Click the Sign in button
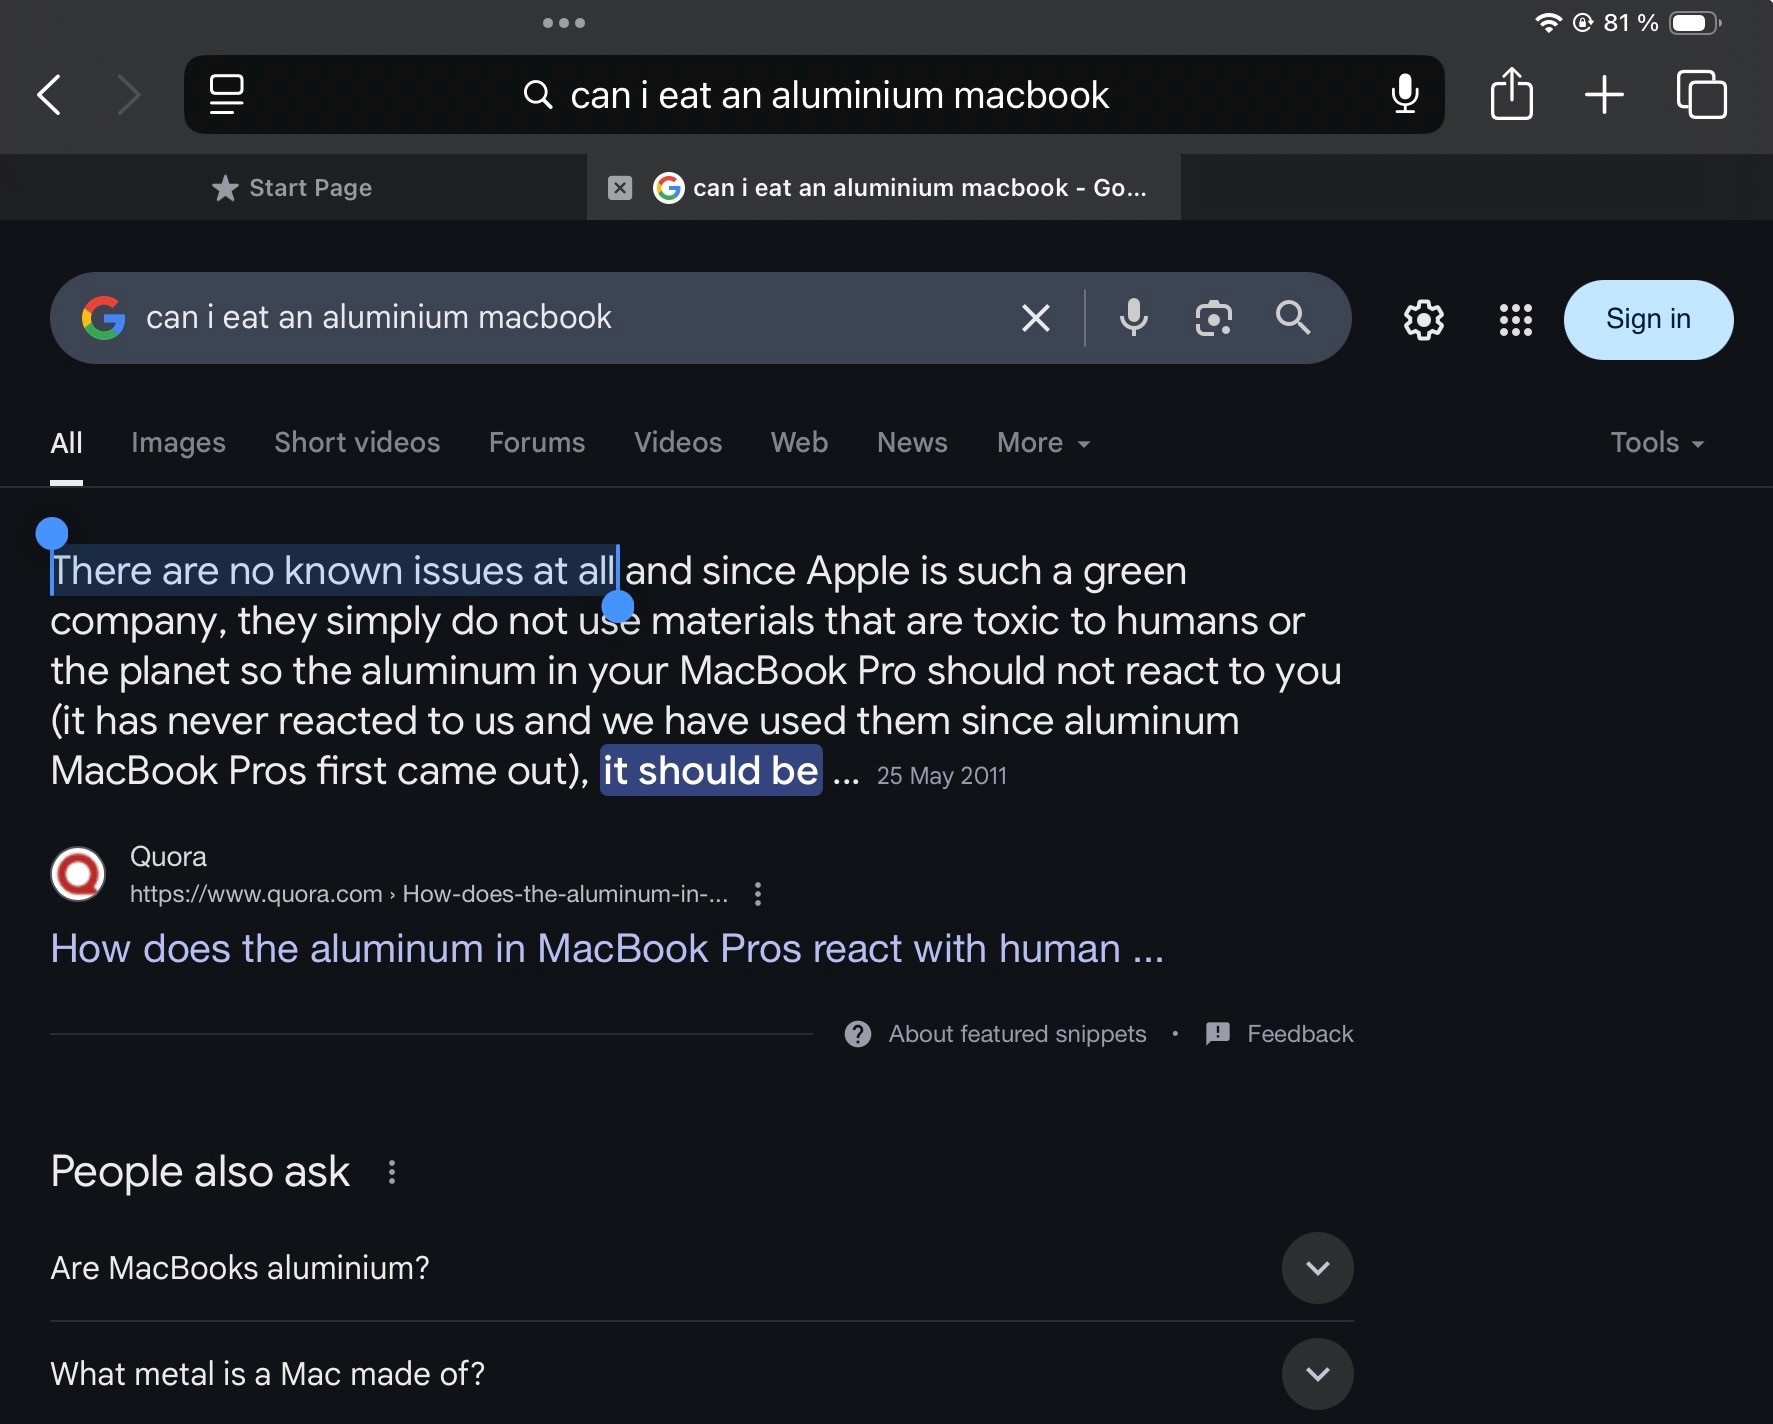This screenshot has height=1424, width=1773. click(x=1648, y=320)
